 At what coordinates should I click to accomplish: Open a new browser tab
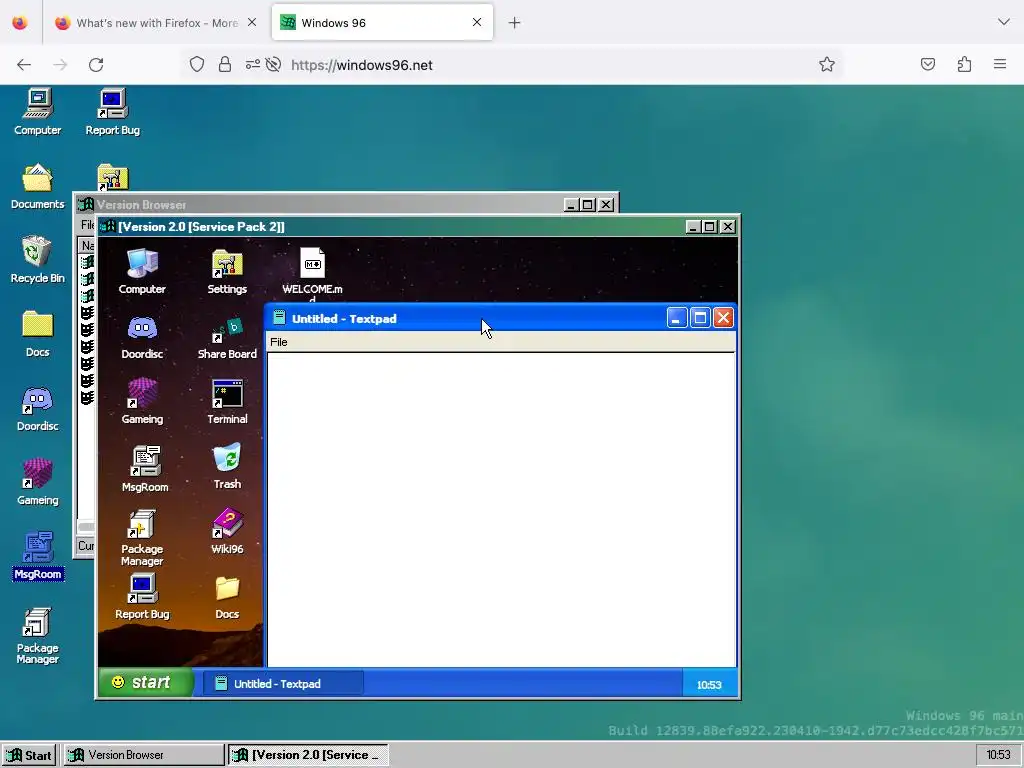(x=515, y=23)
